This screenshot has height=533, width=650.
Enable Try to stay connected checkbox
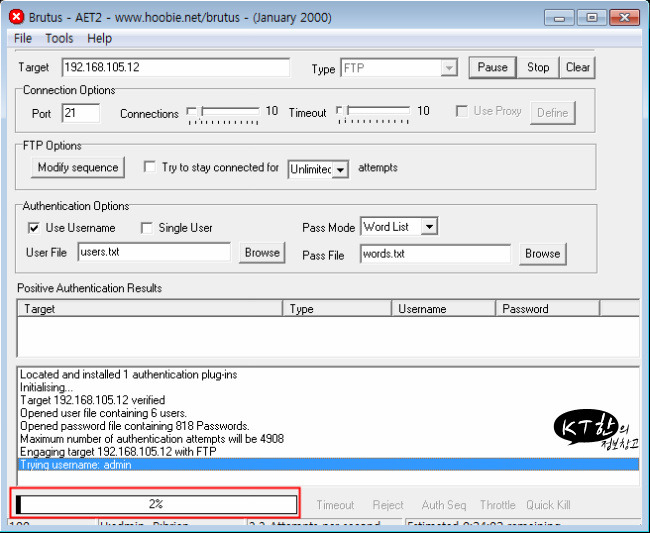point(149,167)
